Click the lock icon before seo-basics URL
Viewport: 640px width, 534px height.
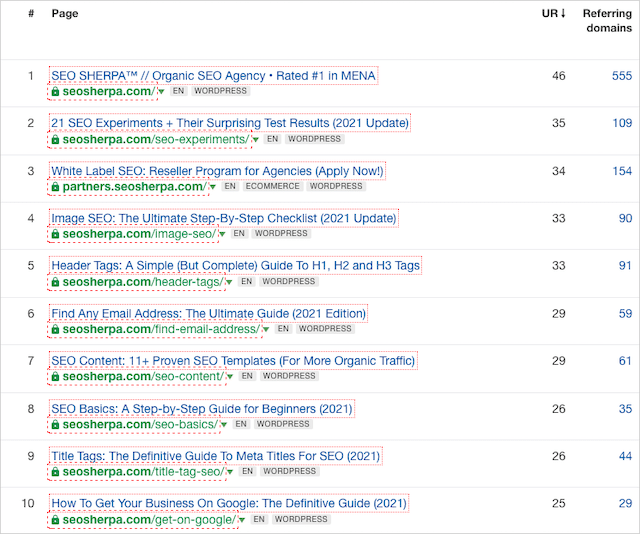tap(56, 425)
